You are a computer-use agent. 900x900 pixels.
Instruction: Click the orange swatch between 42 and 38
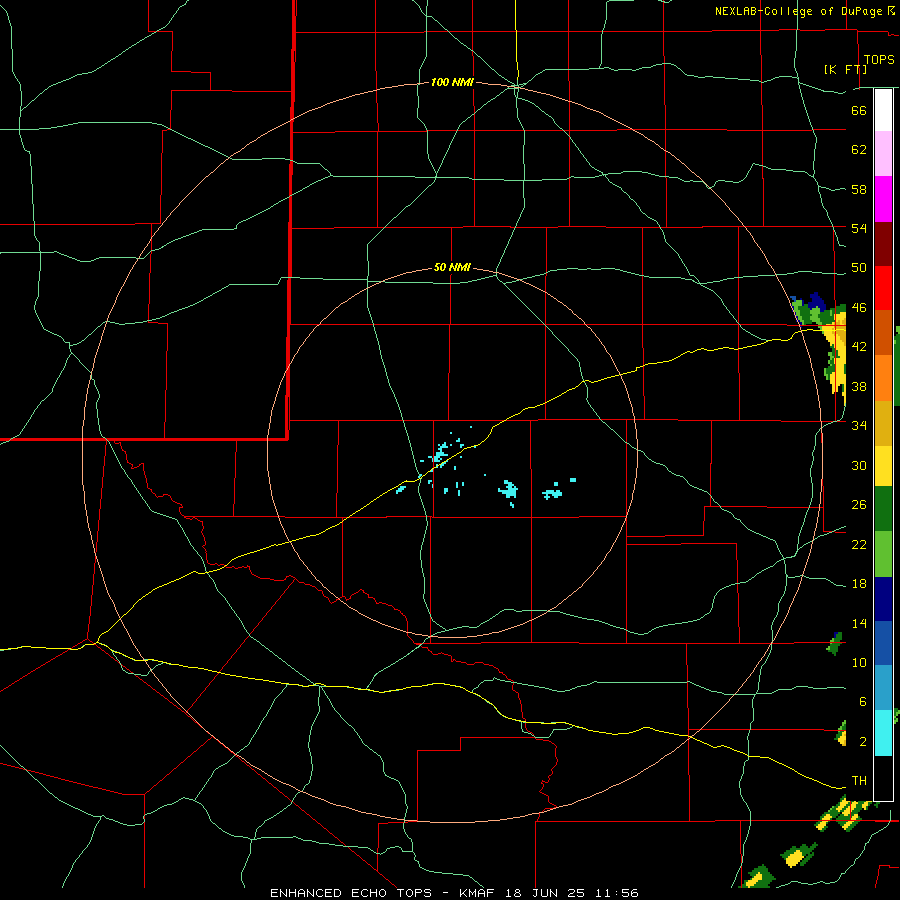pyautogui.click(x=883, y=378)
